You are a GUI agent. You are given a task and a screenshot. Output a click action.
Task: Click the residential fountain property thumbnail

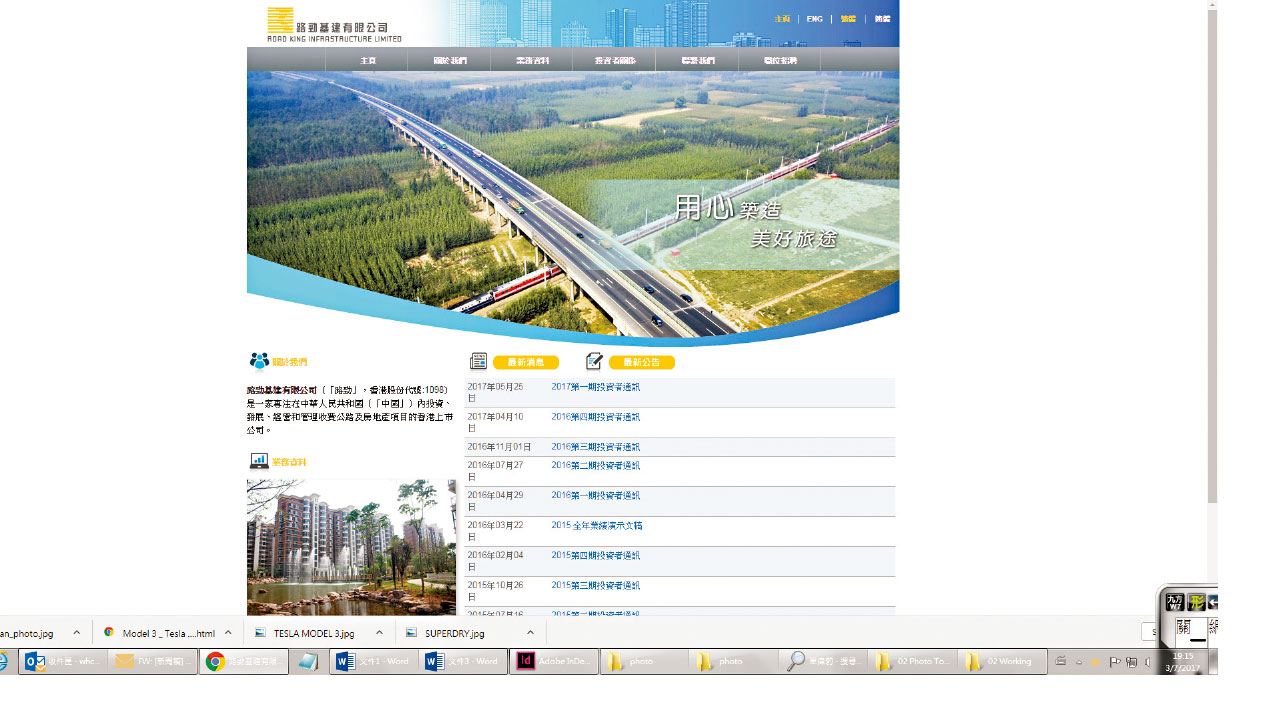(x=351, y=547)
